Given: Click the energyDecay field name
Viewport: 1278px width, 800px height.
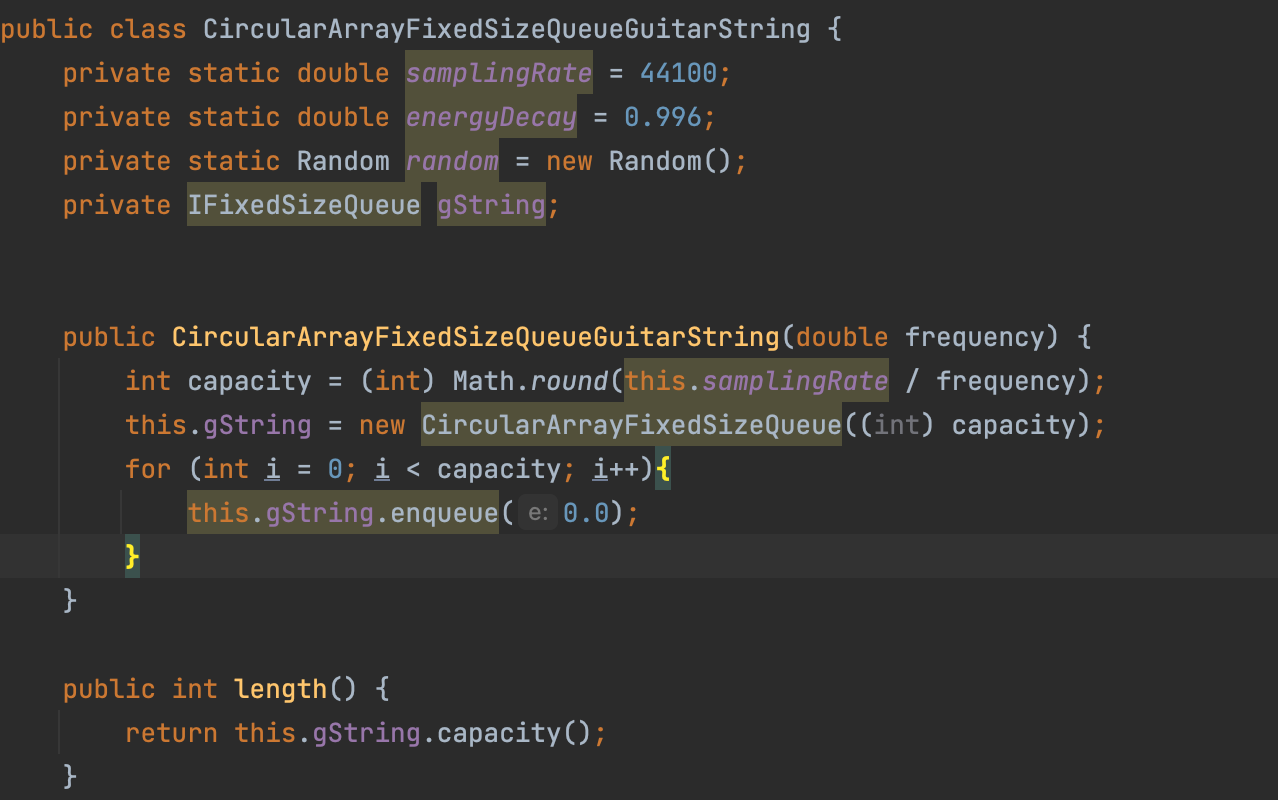Looking at the screenshot, I should (x=490, y=117).
